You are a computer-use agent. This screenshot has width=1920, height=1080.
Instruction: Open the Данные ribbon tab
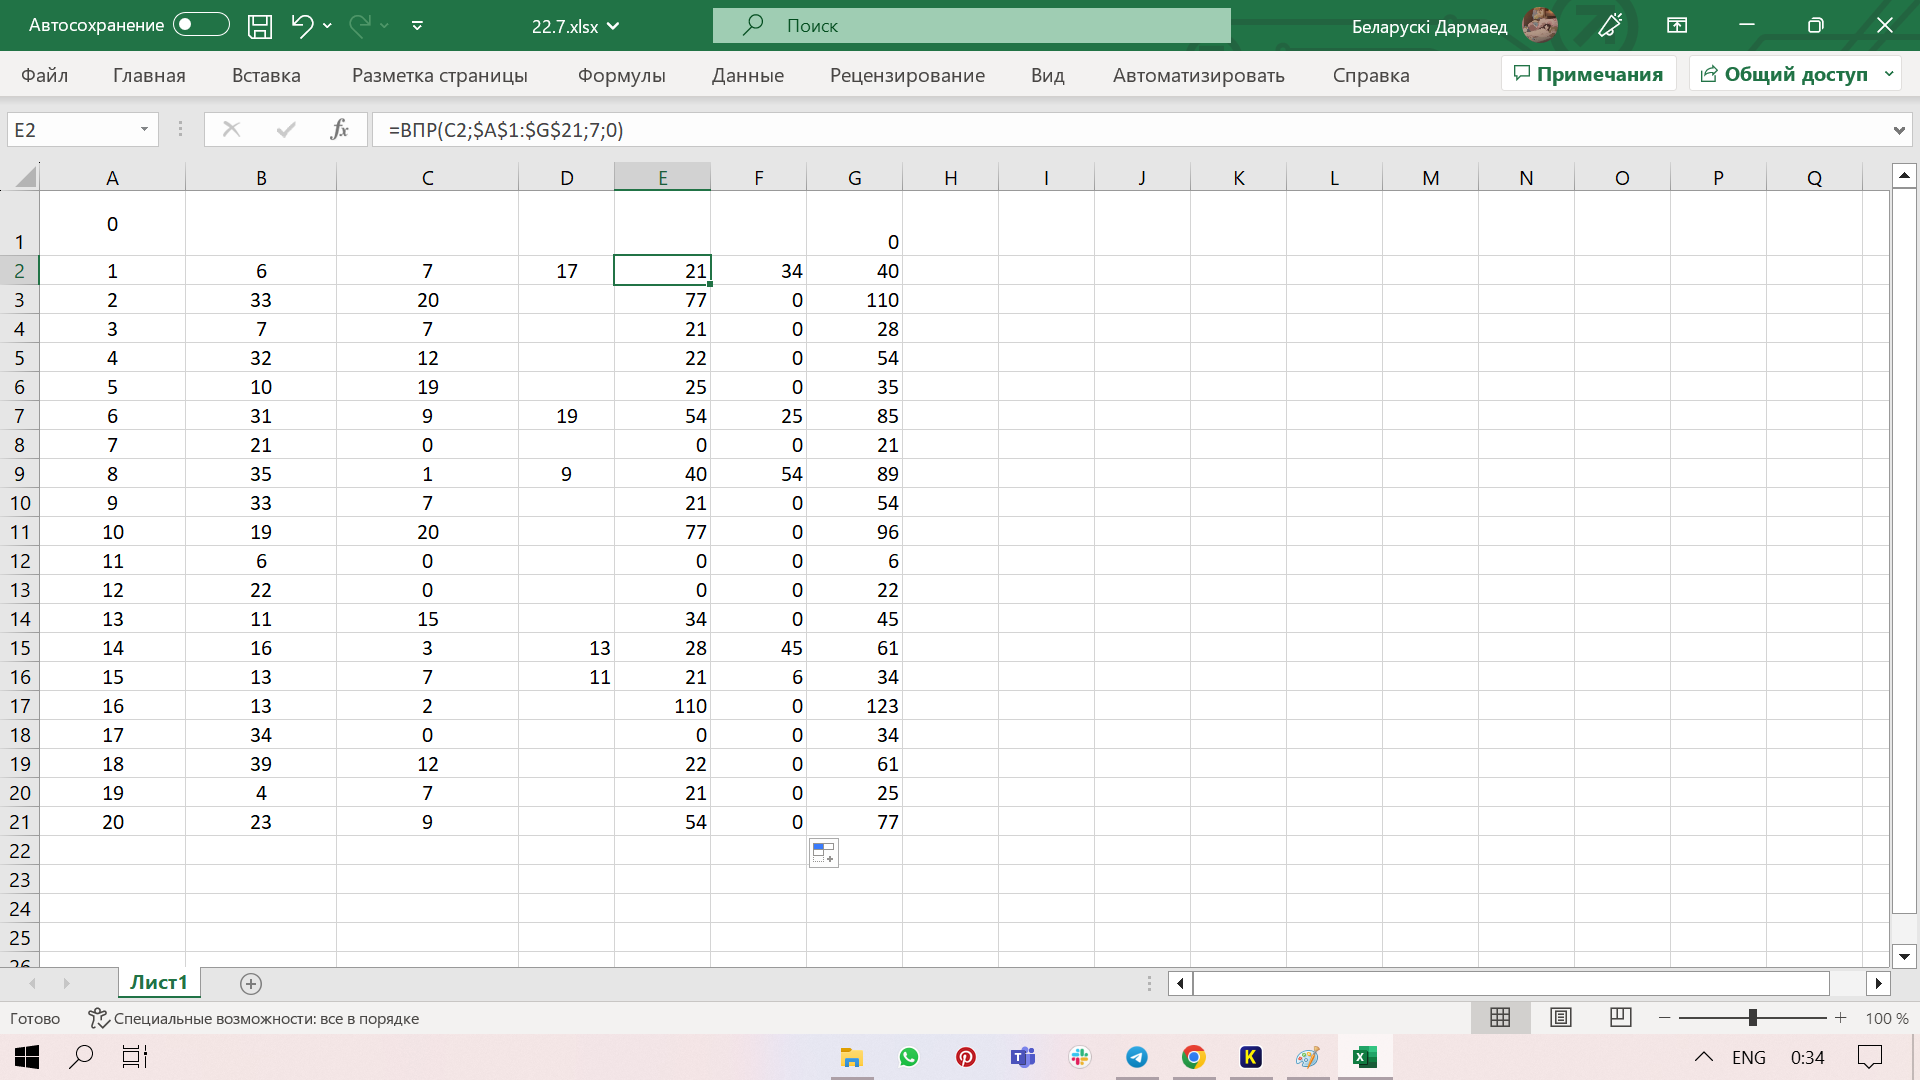point(747,75)
